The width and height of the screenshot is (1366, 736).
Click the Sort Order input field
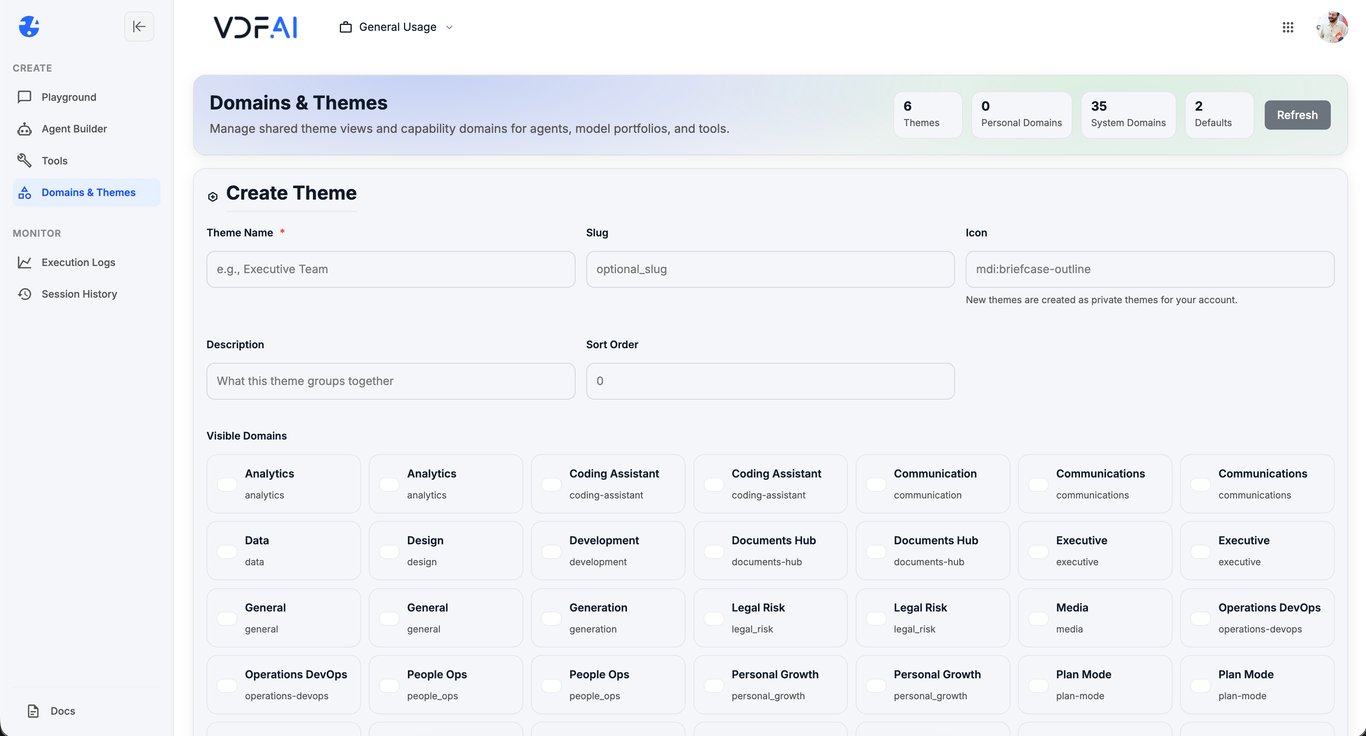pos(770,380)
